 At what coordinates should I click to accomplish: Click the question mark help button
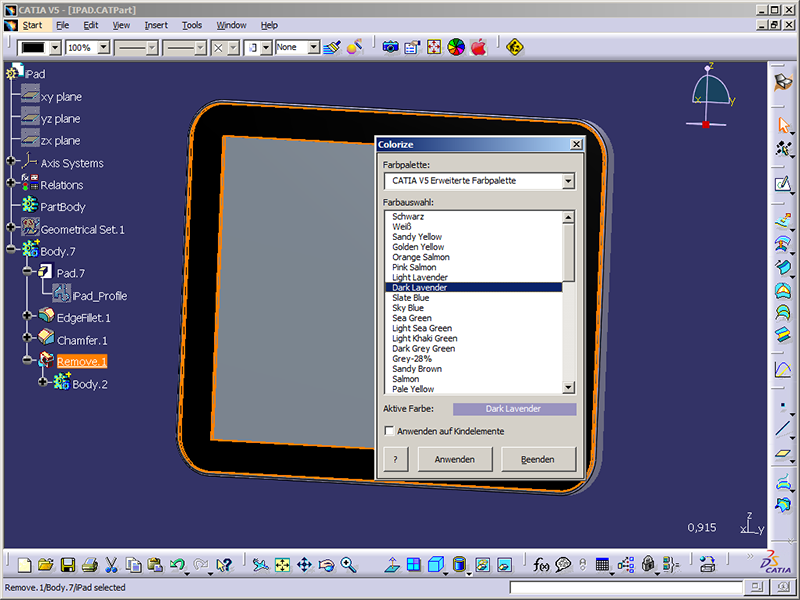pos(395,459)
